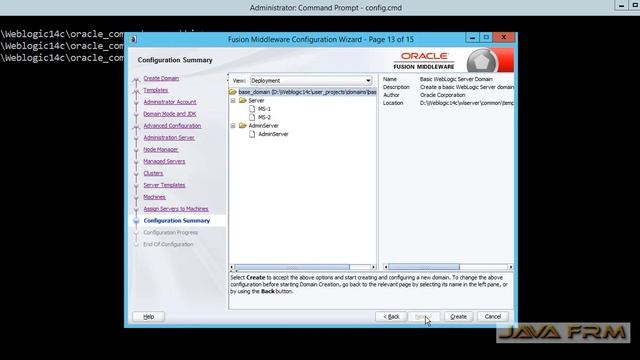Open the Managed Servers step
Image resolution: width=640 pixels, height=360 pixels.
click(x=164, y=161)
